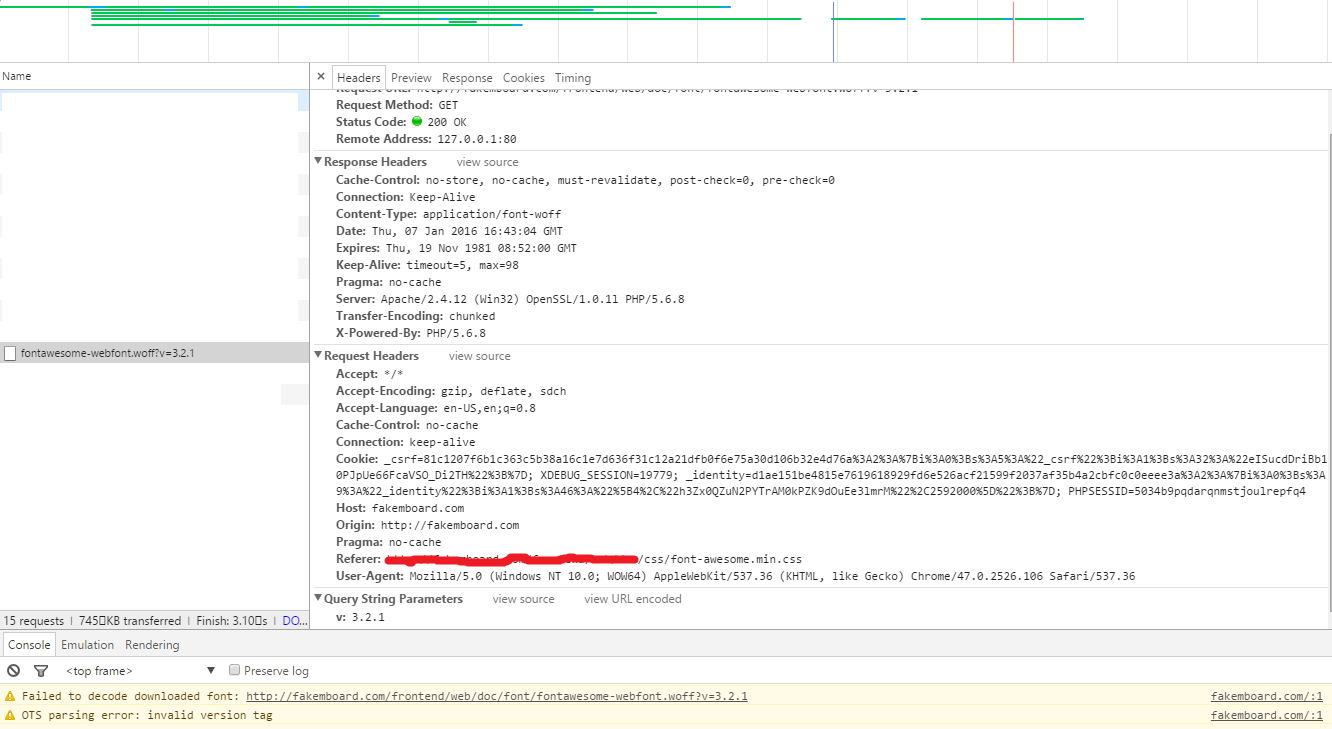Screen dimensions: 1332x729
Task: Click the Origin http://fakemboard.com line
Action: pos(427,525)
